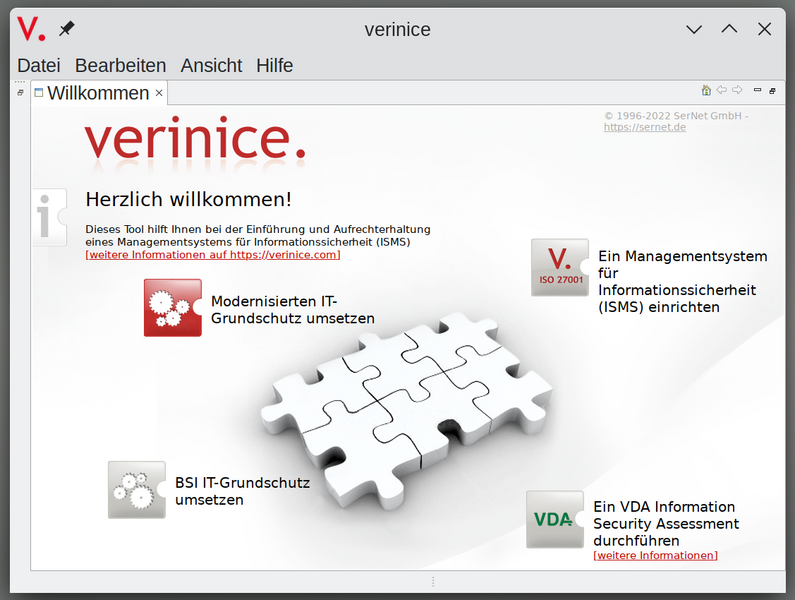
Task: Click the info 'i' puzzle icon
Action: pyautogui.click(x=50, y=217)
